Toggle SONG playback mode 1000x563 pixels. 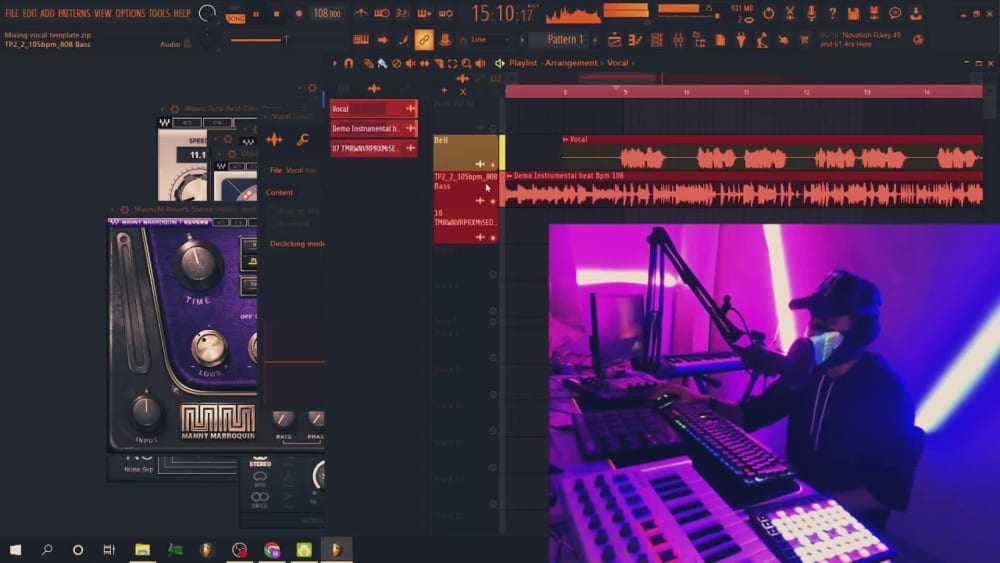click(x=235, y=16)
